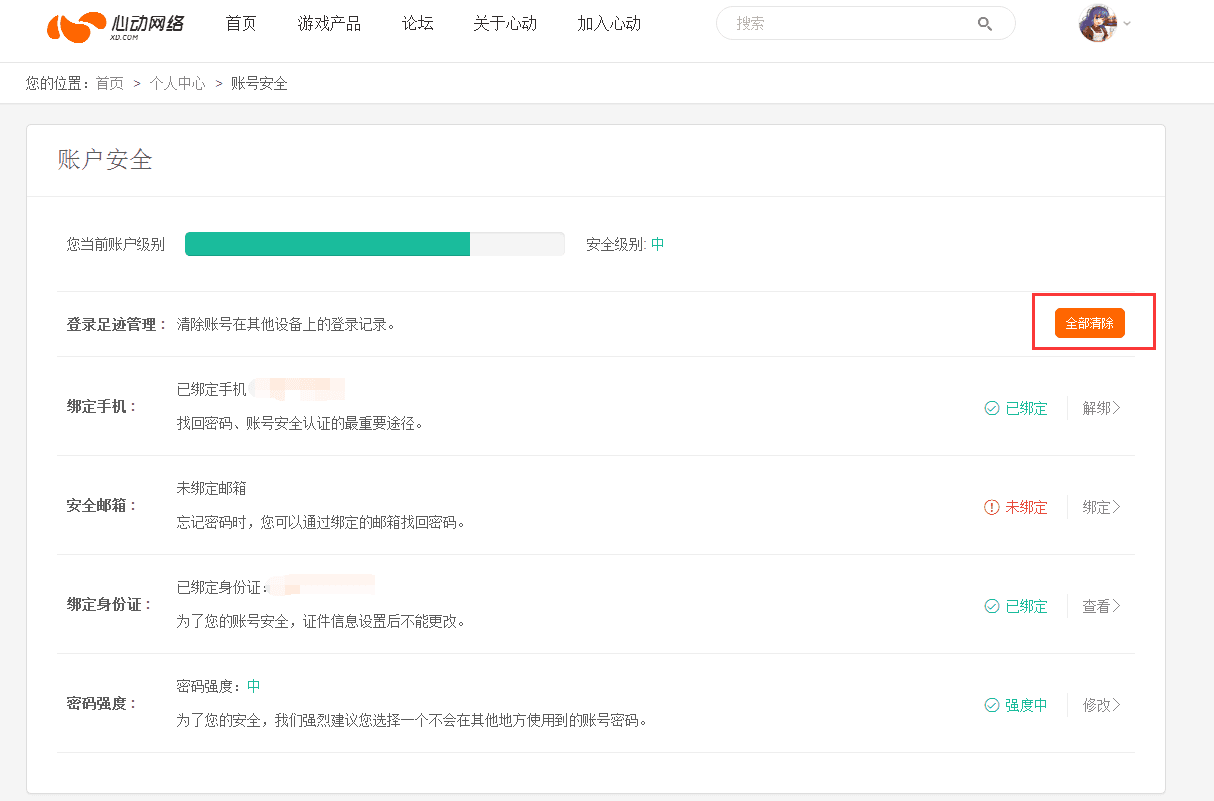Expand the dropdown arrow beside avatar
1214x801 pixels.
[1127, 24]
